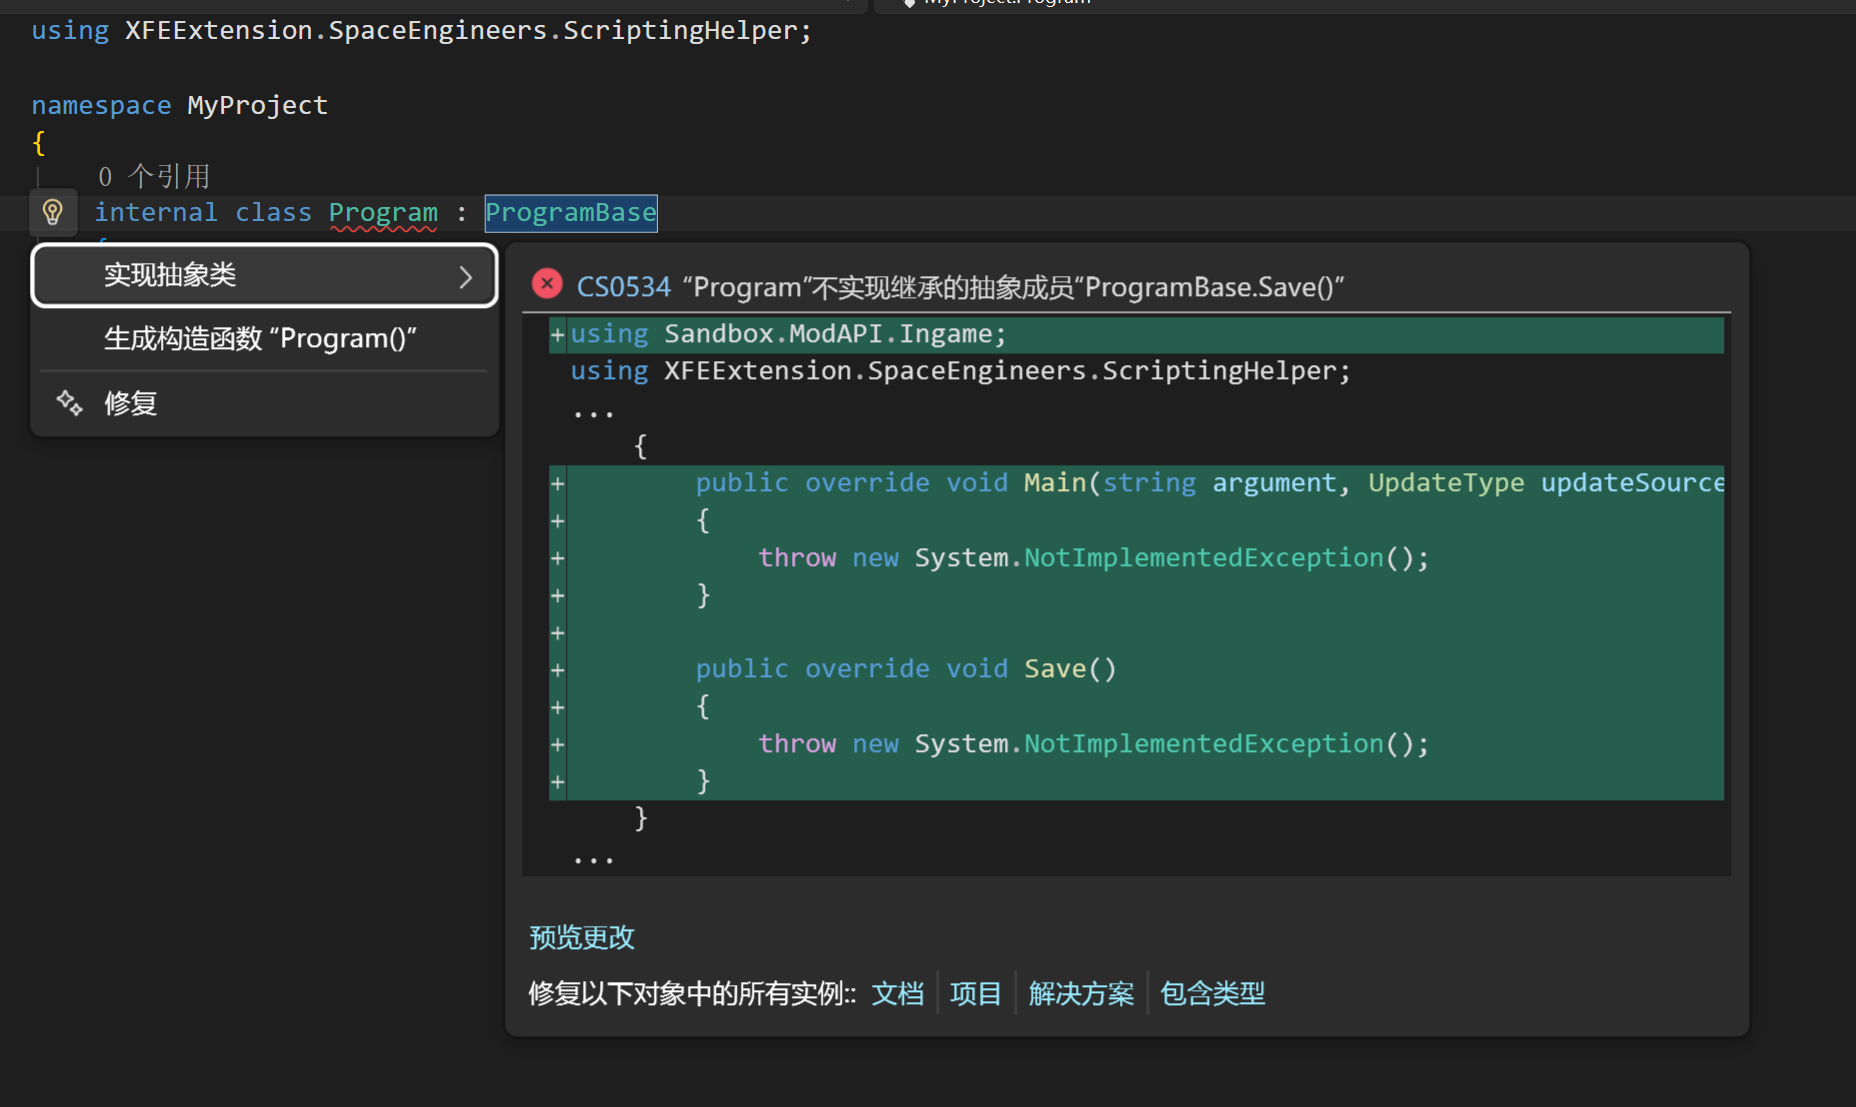Click the "0 个引用" CodeLens indicator
Viewport: 1856px width, 1107px height.
(154, 177)
